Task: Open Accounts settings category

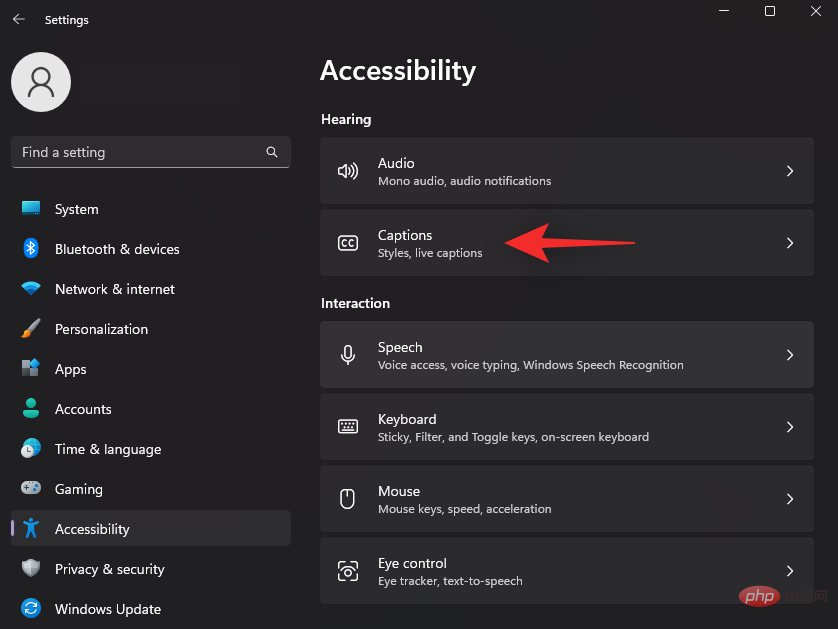Action: (151, 409)
